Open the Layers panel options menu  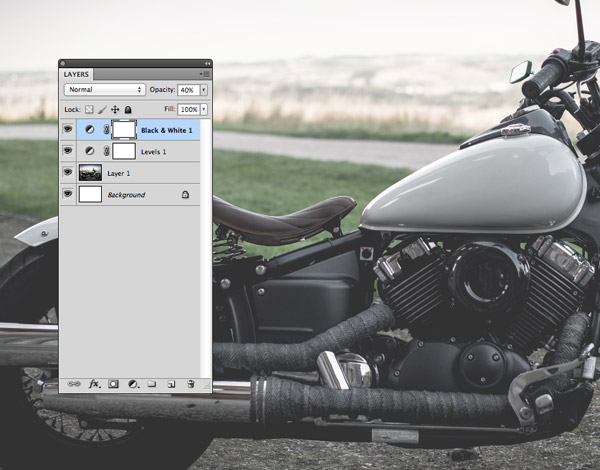[x=205, y=74]
